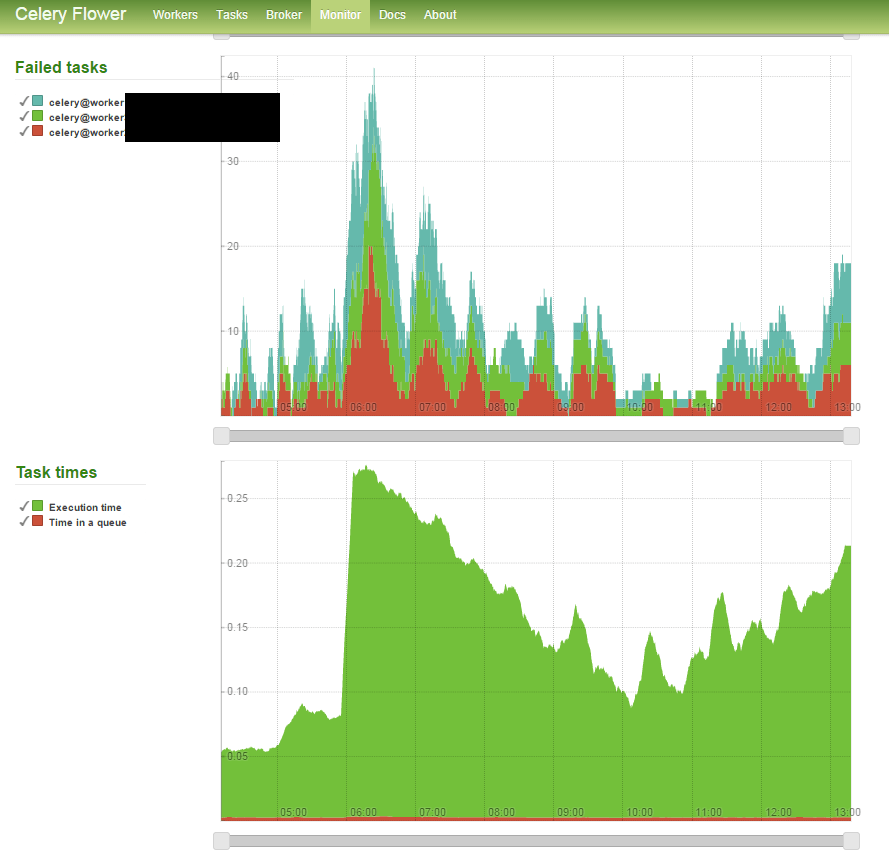Toggle the red worker series checkmark

click(24, 131)
